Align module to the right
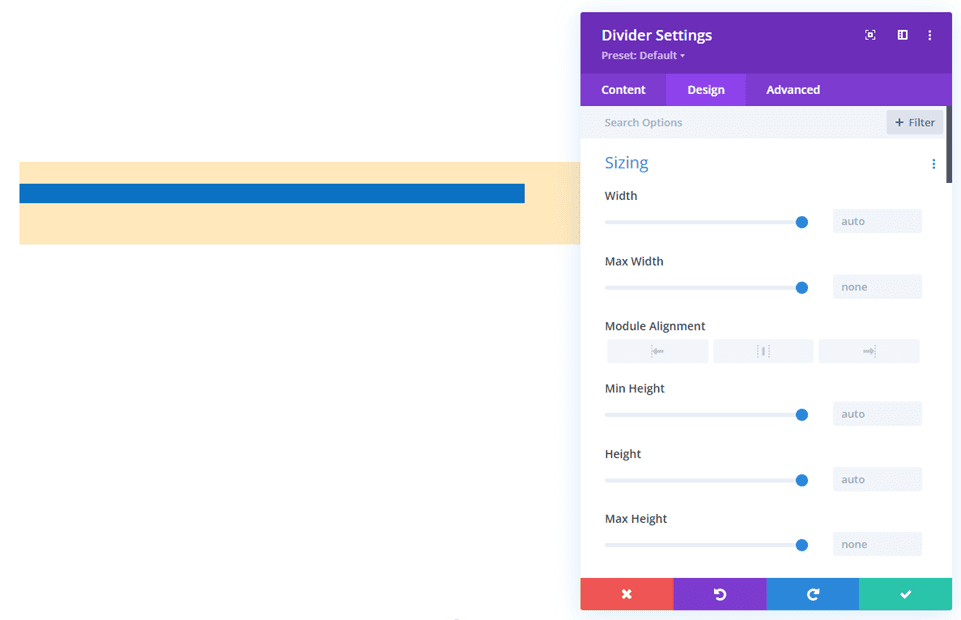The image size is (961, 620). (869, 351)
